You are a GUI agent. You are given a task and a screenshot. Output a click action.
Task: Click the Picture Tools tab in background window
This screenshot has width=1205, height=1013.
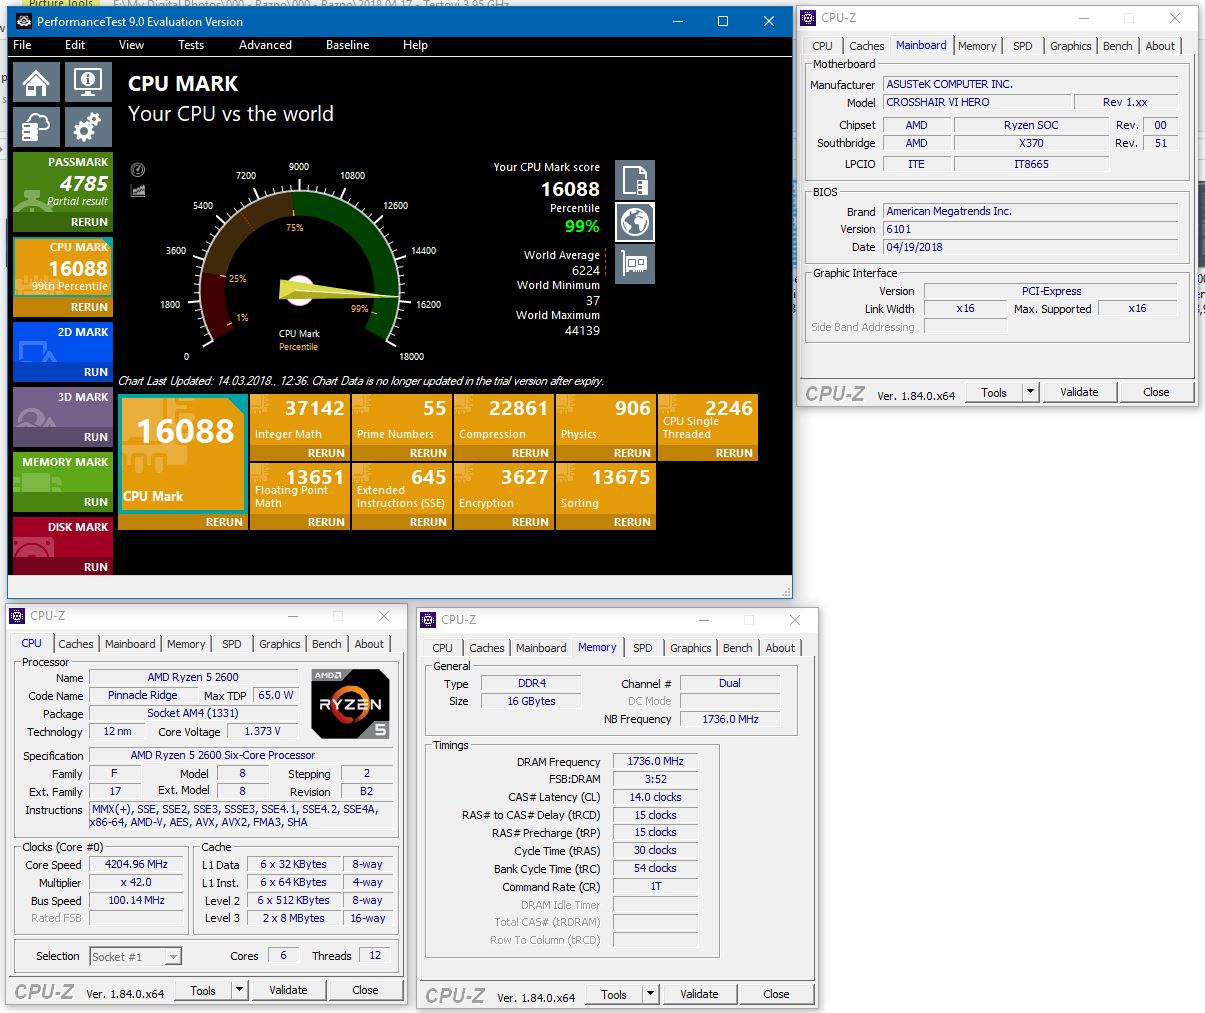[x=60, y=3]
